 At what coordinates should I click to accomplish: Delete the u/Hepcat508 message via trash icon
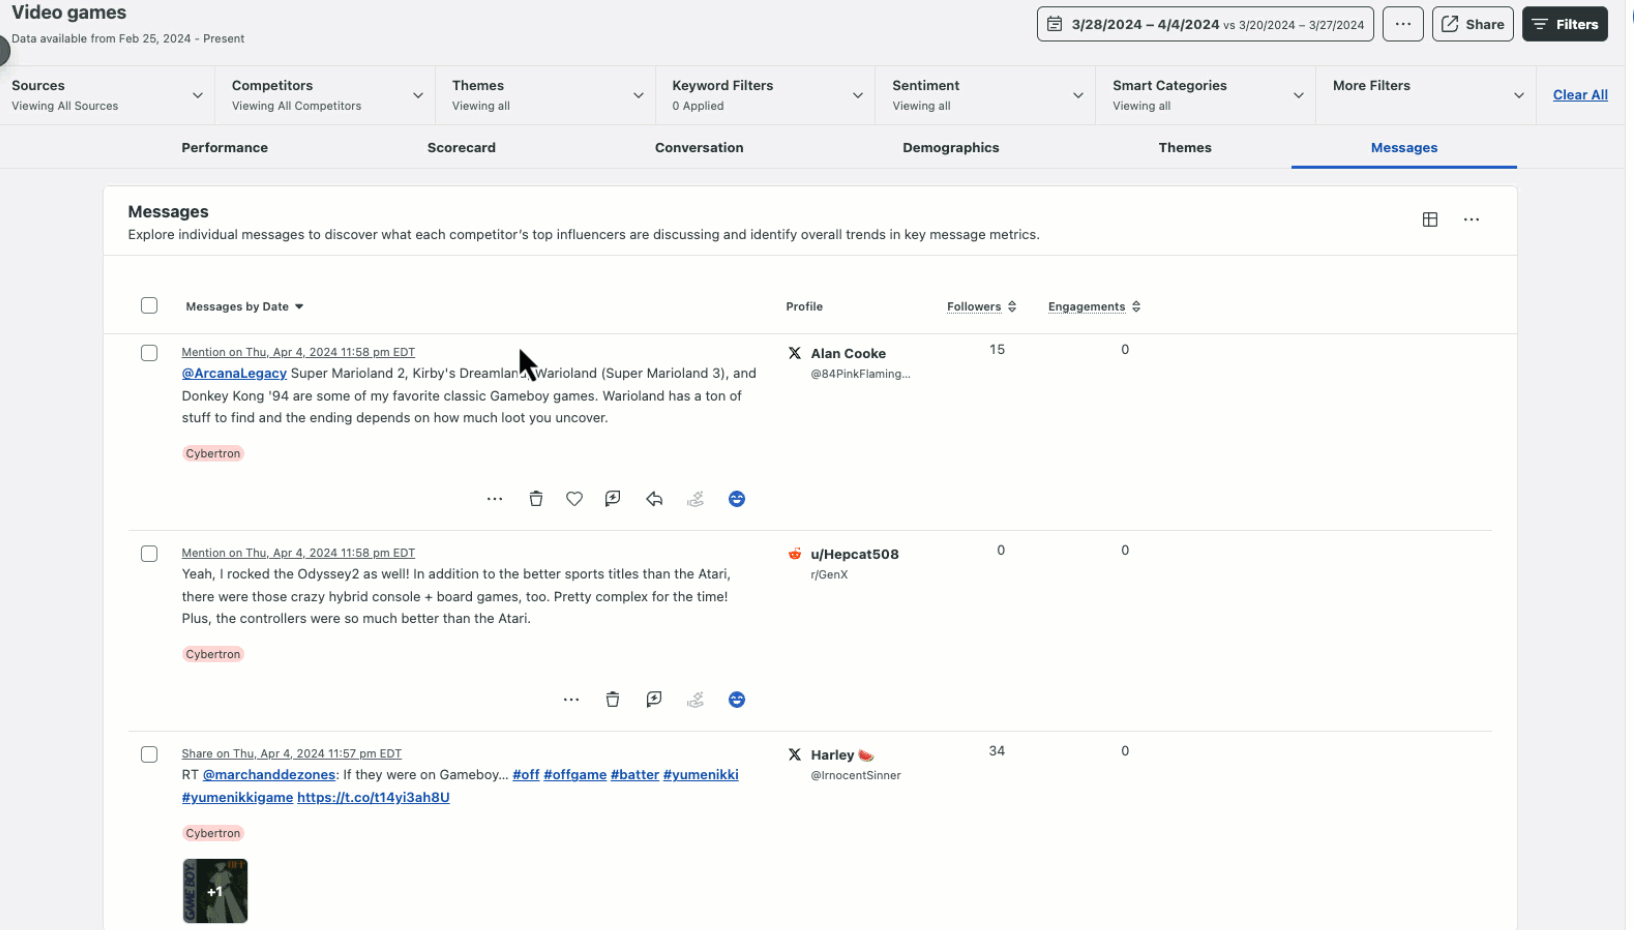click(613, 700)
